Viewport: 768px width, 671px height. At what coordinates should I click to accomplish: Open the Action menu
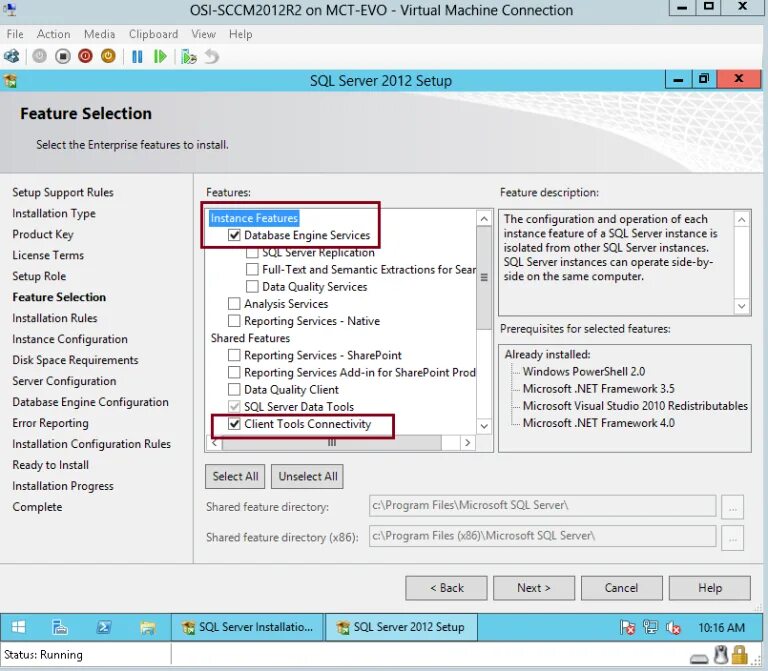[x=53, y=34]
